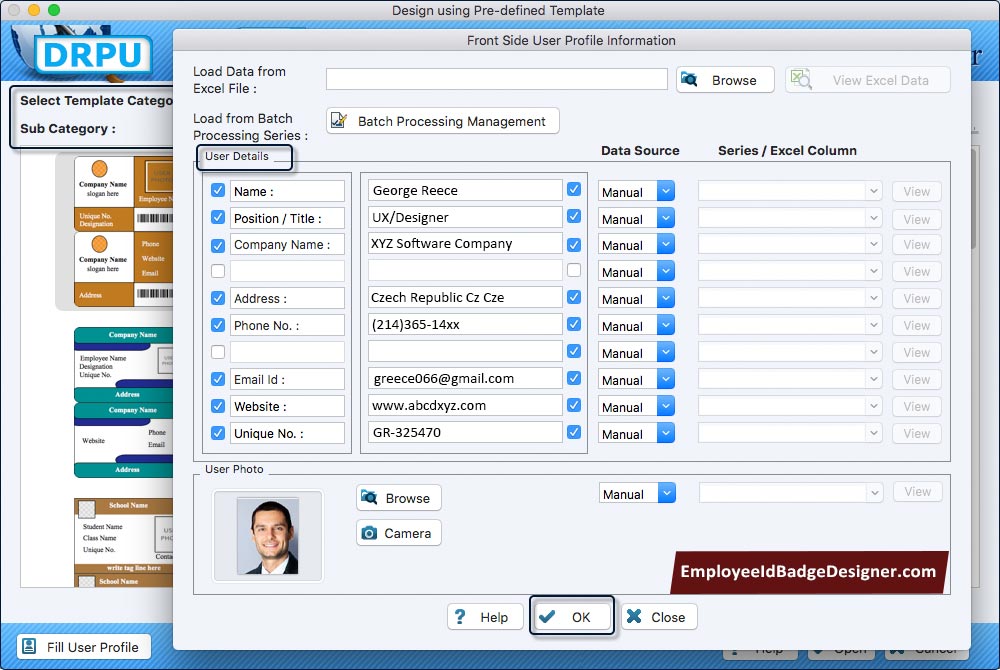The height and width of the screenshot is (670, 1000).
Task: Click the Fill User Profile person icon
Action: point(29,646)
